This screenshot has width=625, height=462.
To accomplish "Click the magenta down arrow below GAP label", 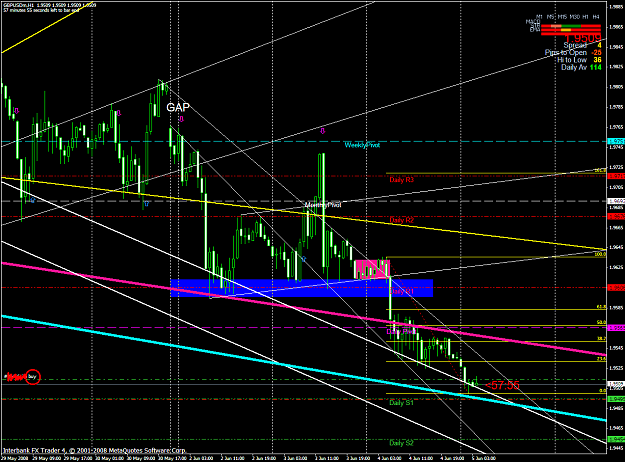I will (x=182, y=119).
